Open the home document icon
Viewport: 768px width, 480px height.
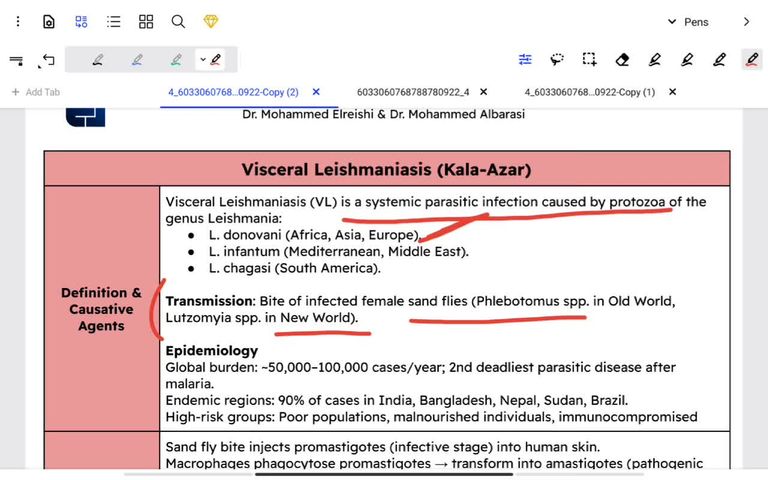48,21
